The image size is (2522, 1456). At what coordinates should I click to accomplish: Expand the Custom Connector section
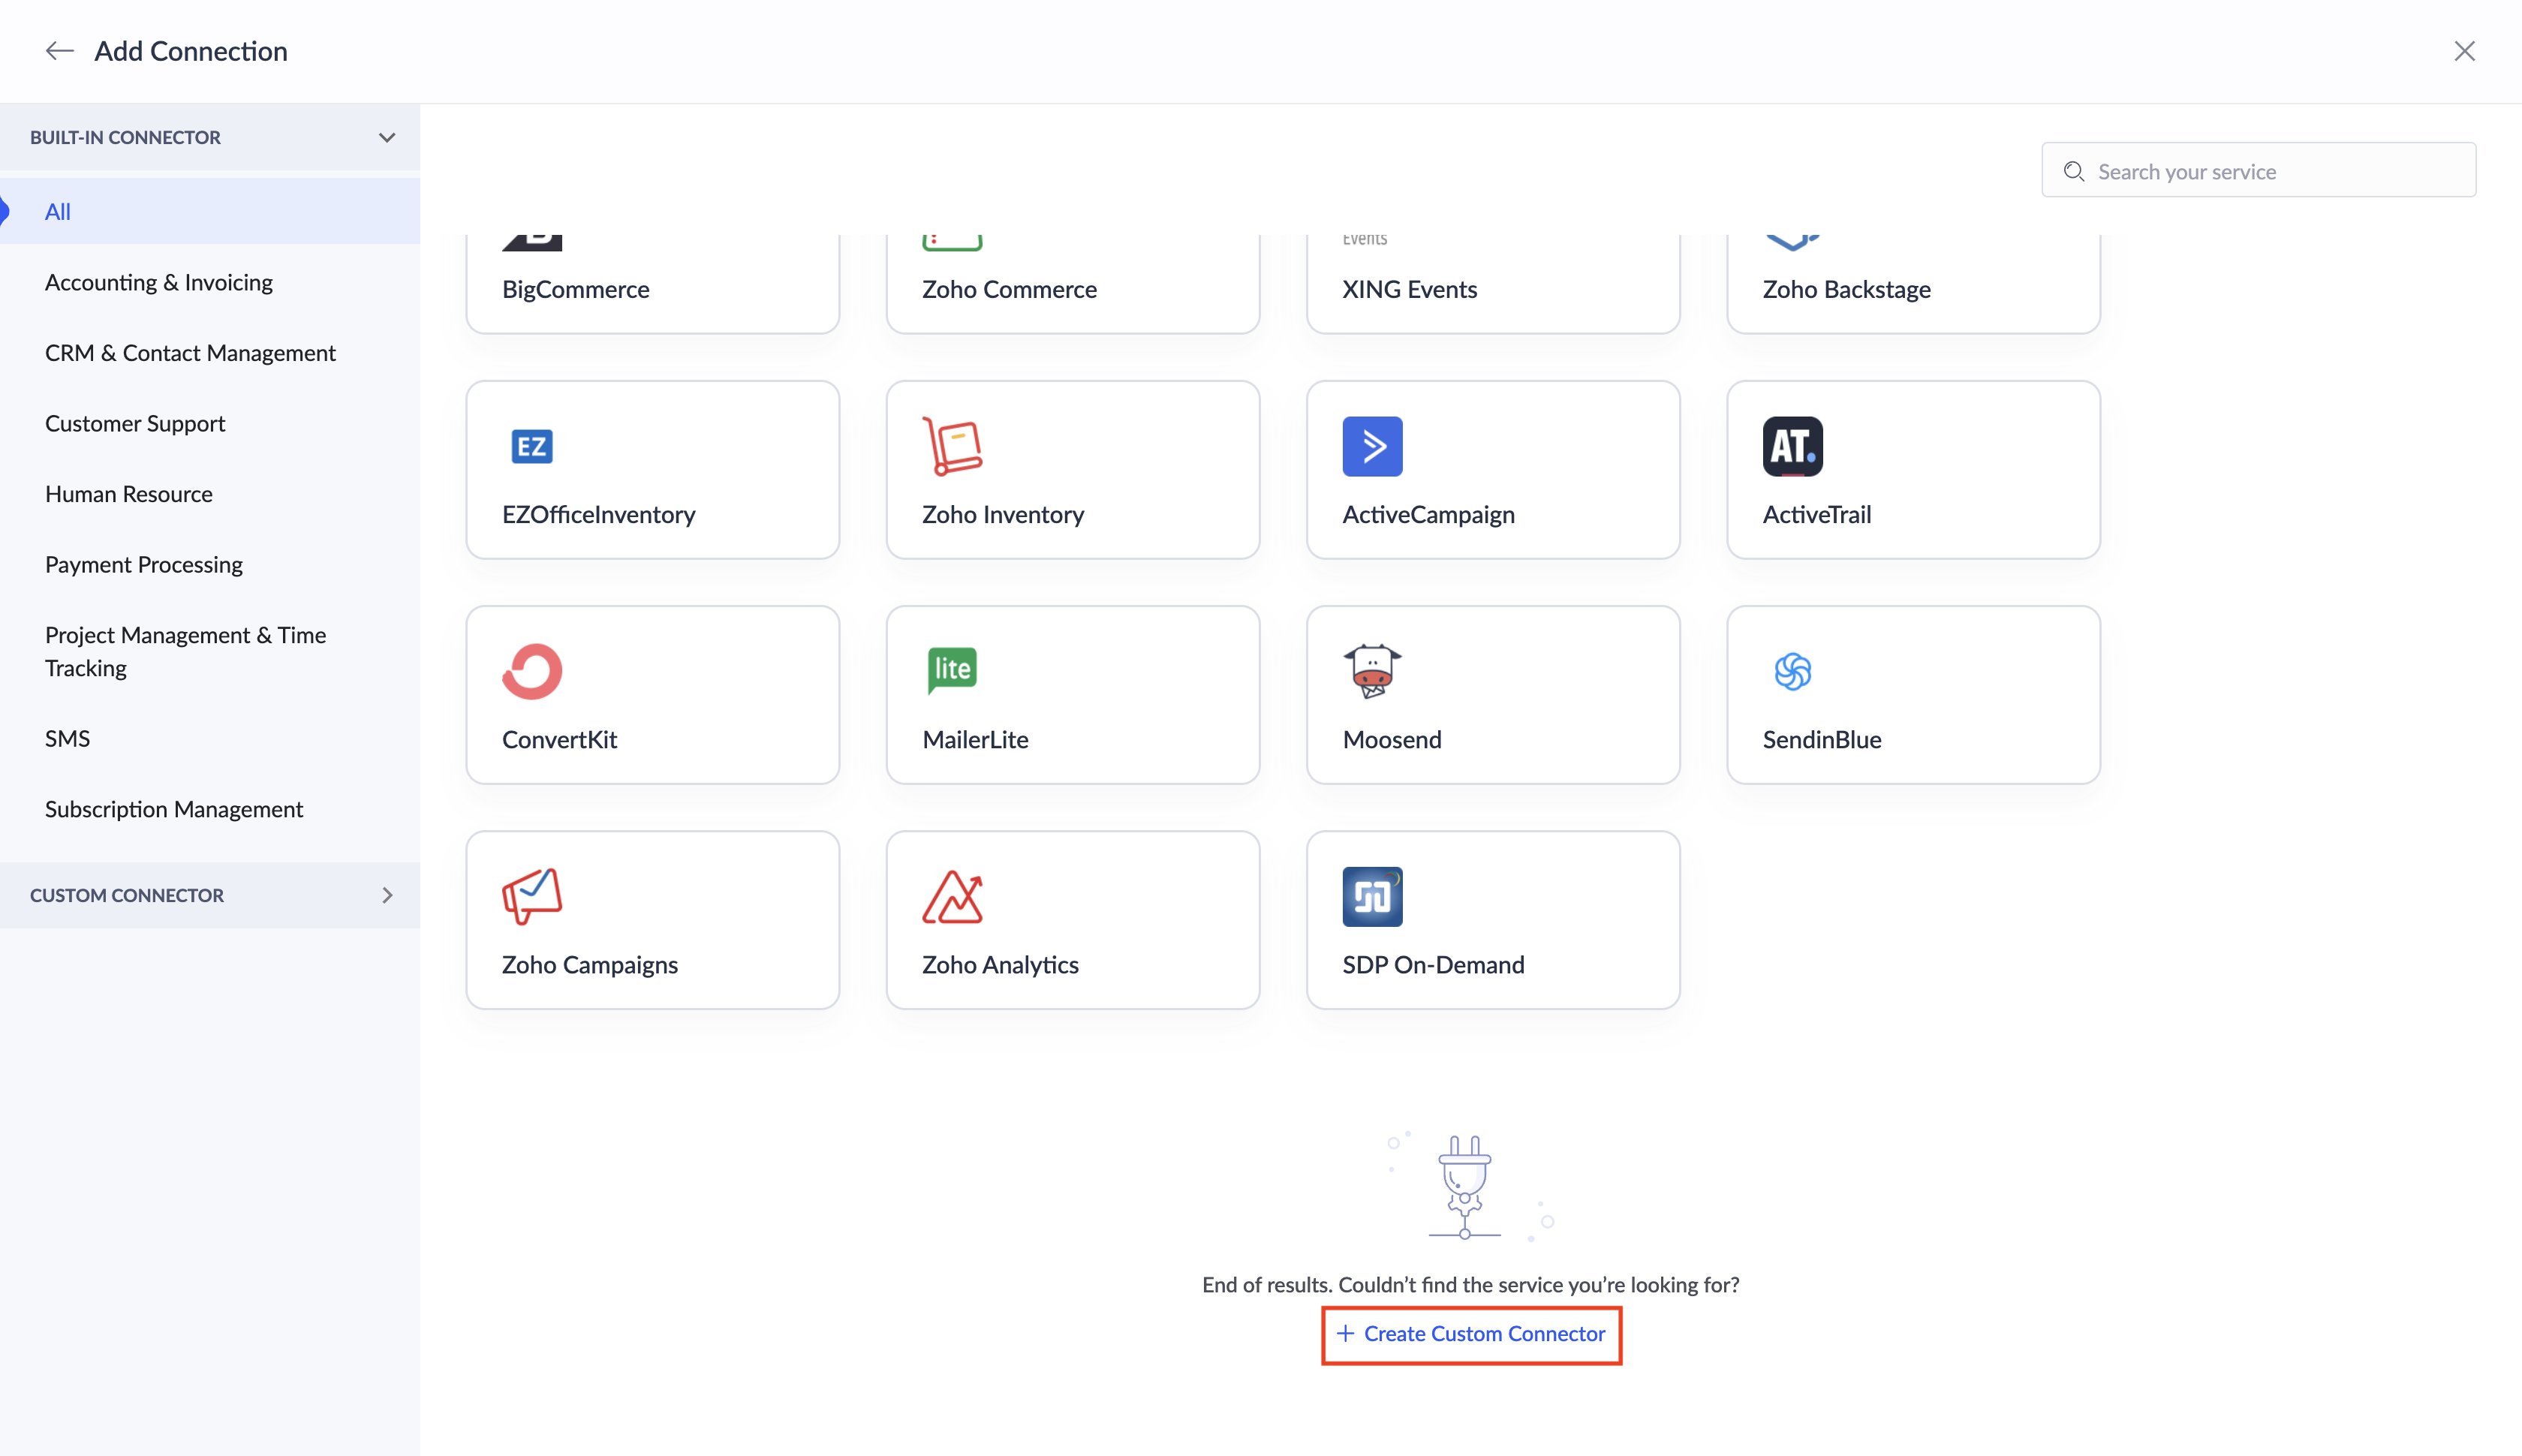[387, 895]
